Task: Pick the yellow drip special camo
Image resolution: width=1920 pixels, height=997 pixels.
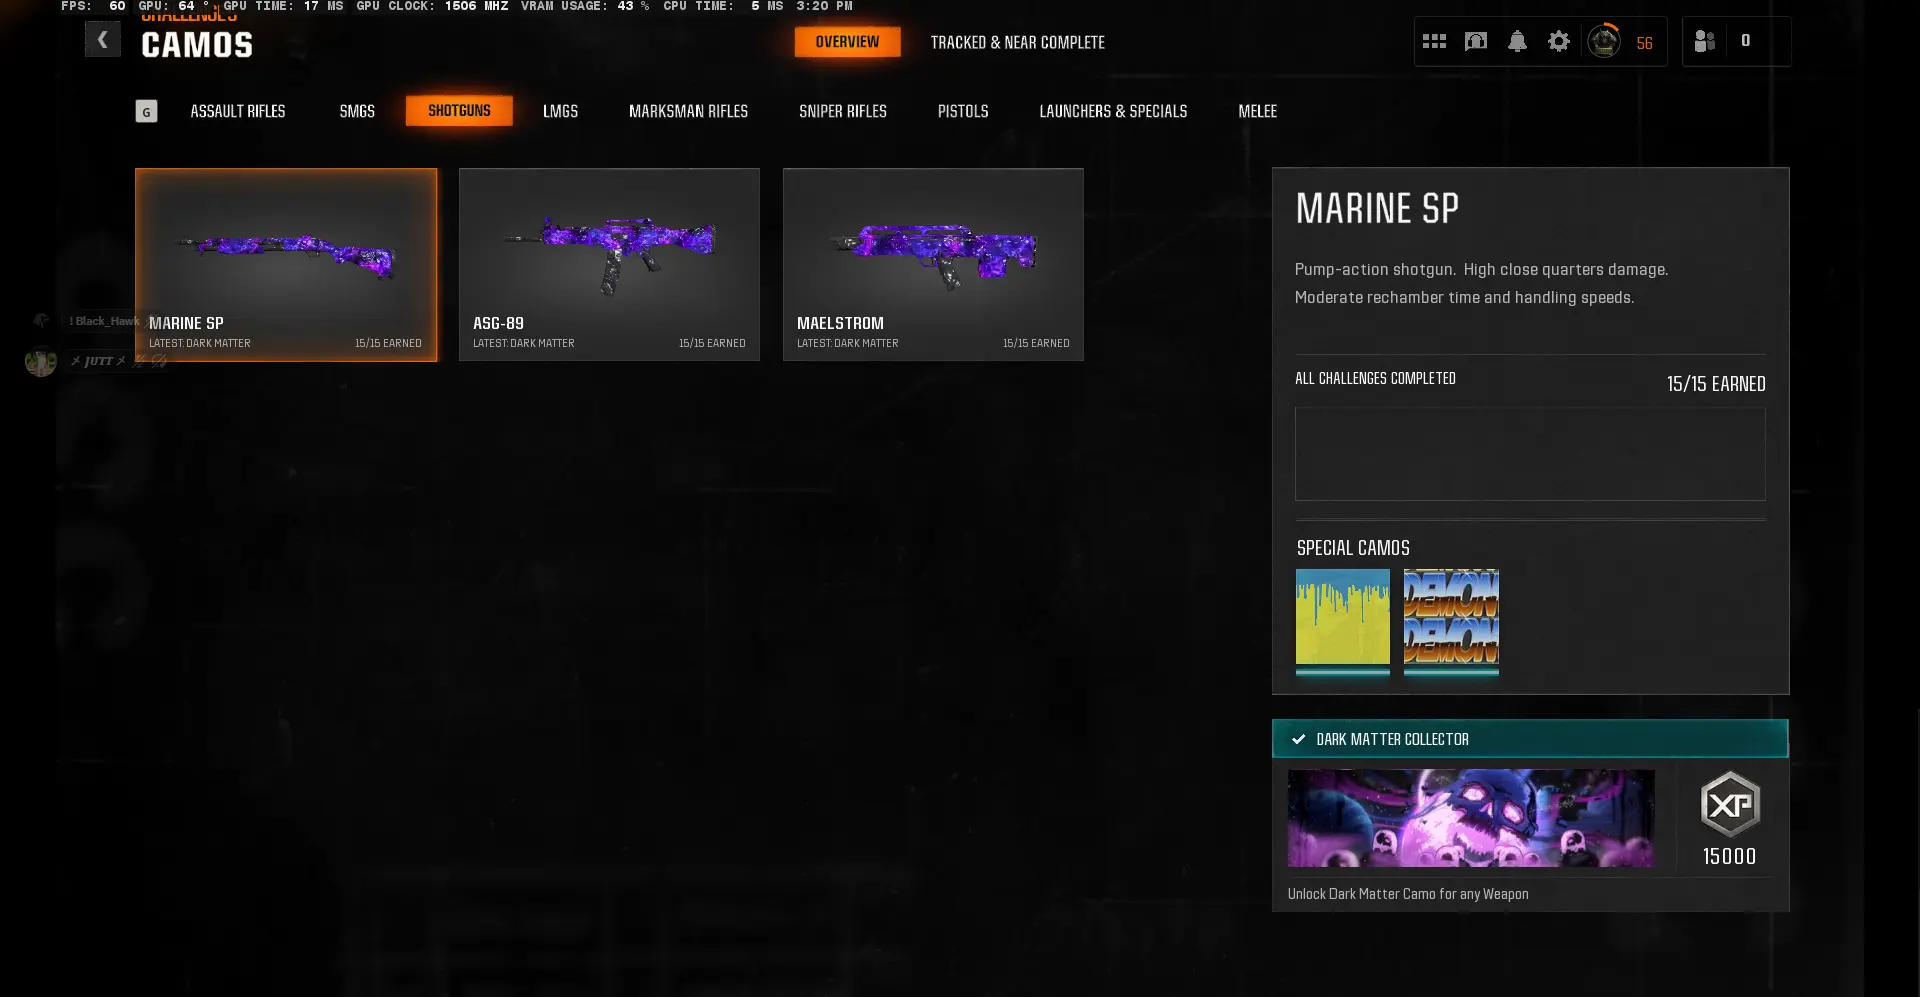Action: click(x=1343, y=621)
